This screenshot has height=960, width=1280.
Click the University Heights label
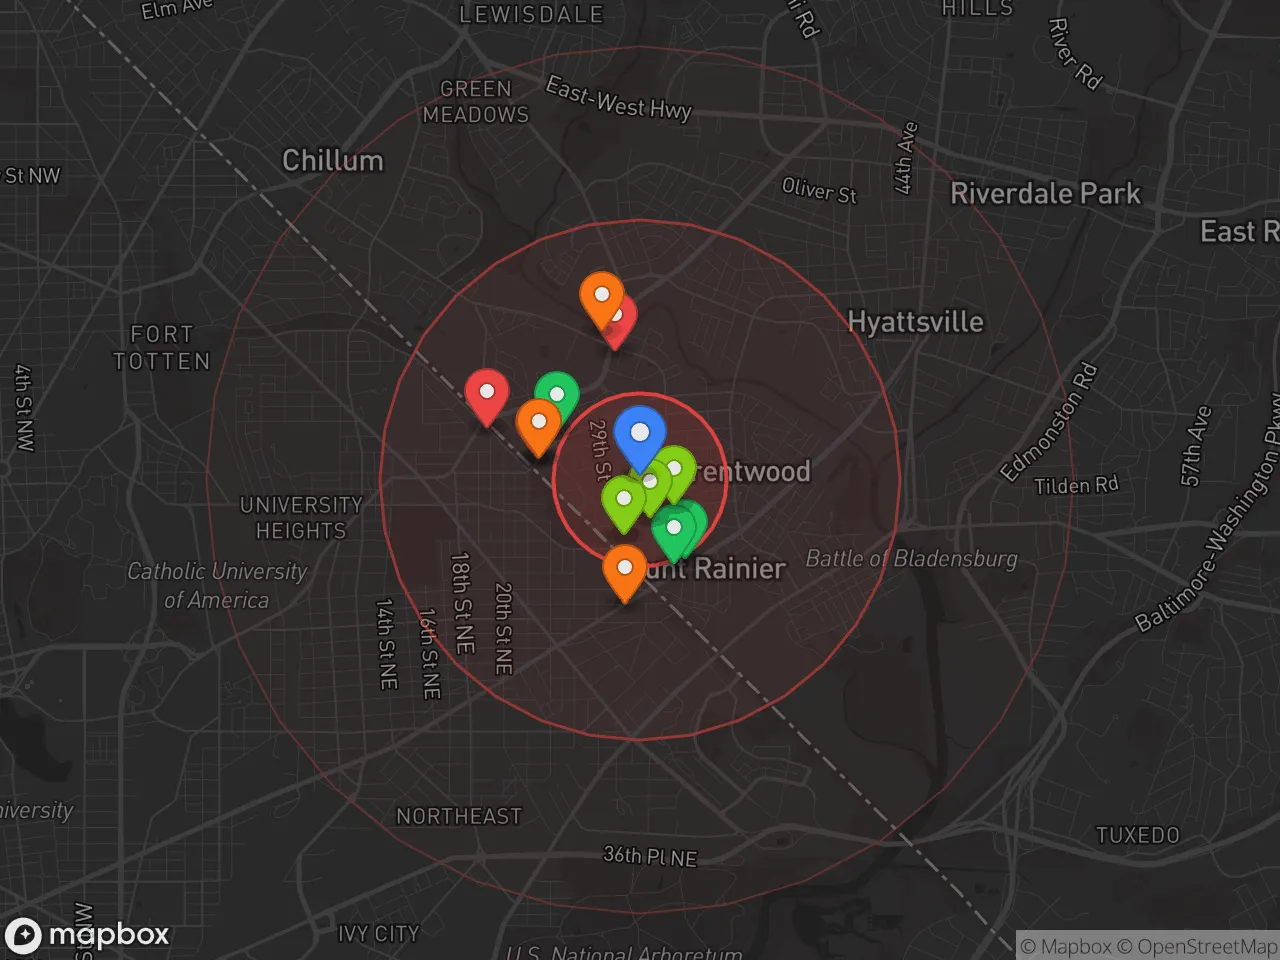[x=301, y=518]
